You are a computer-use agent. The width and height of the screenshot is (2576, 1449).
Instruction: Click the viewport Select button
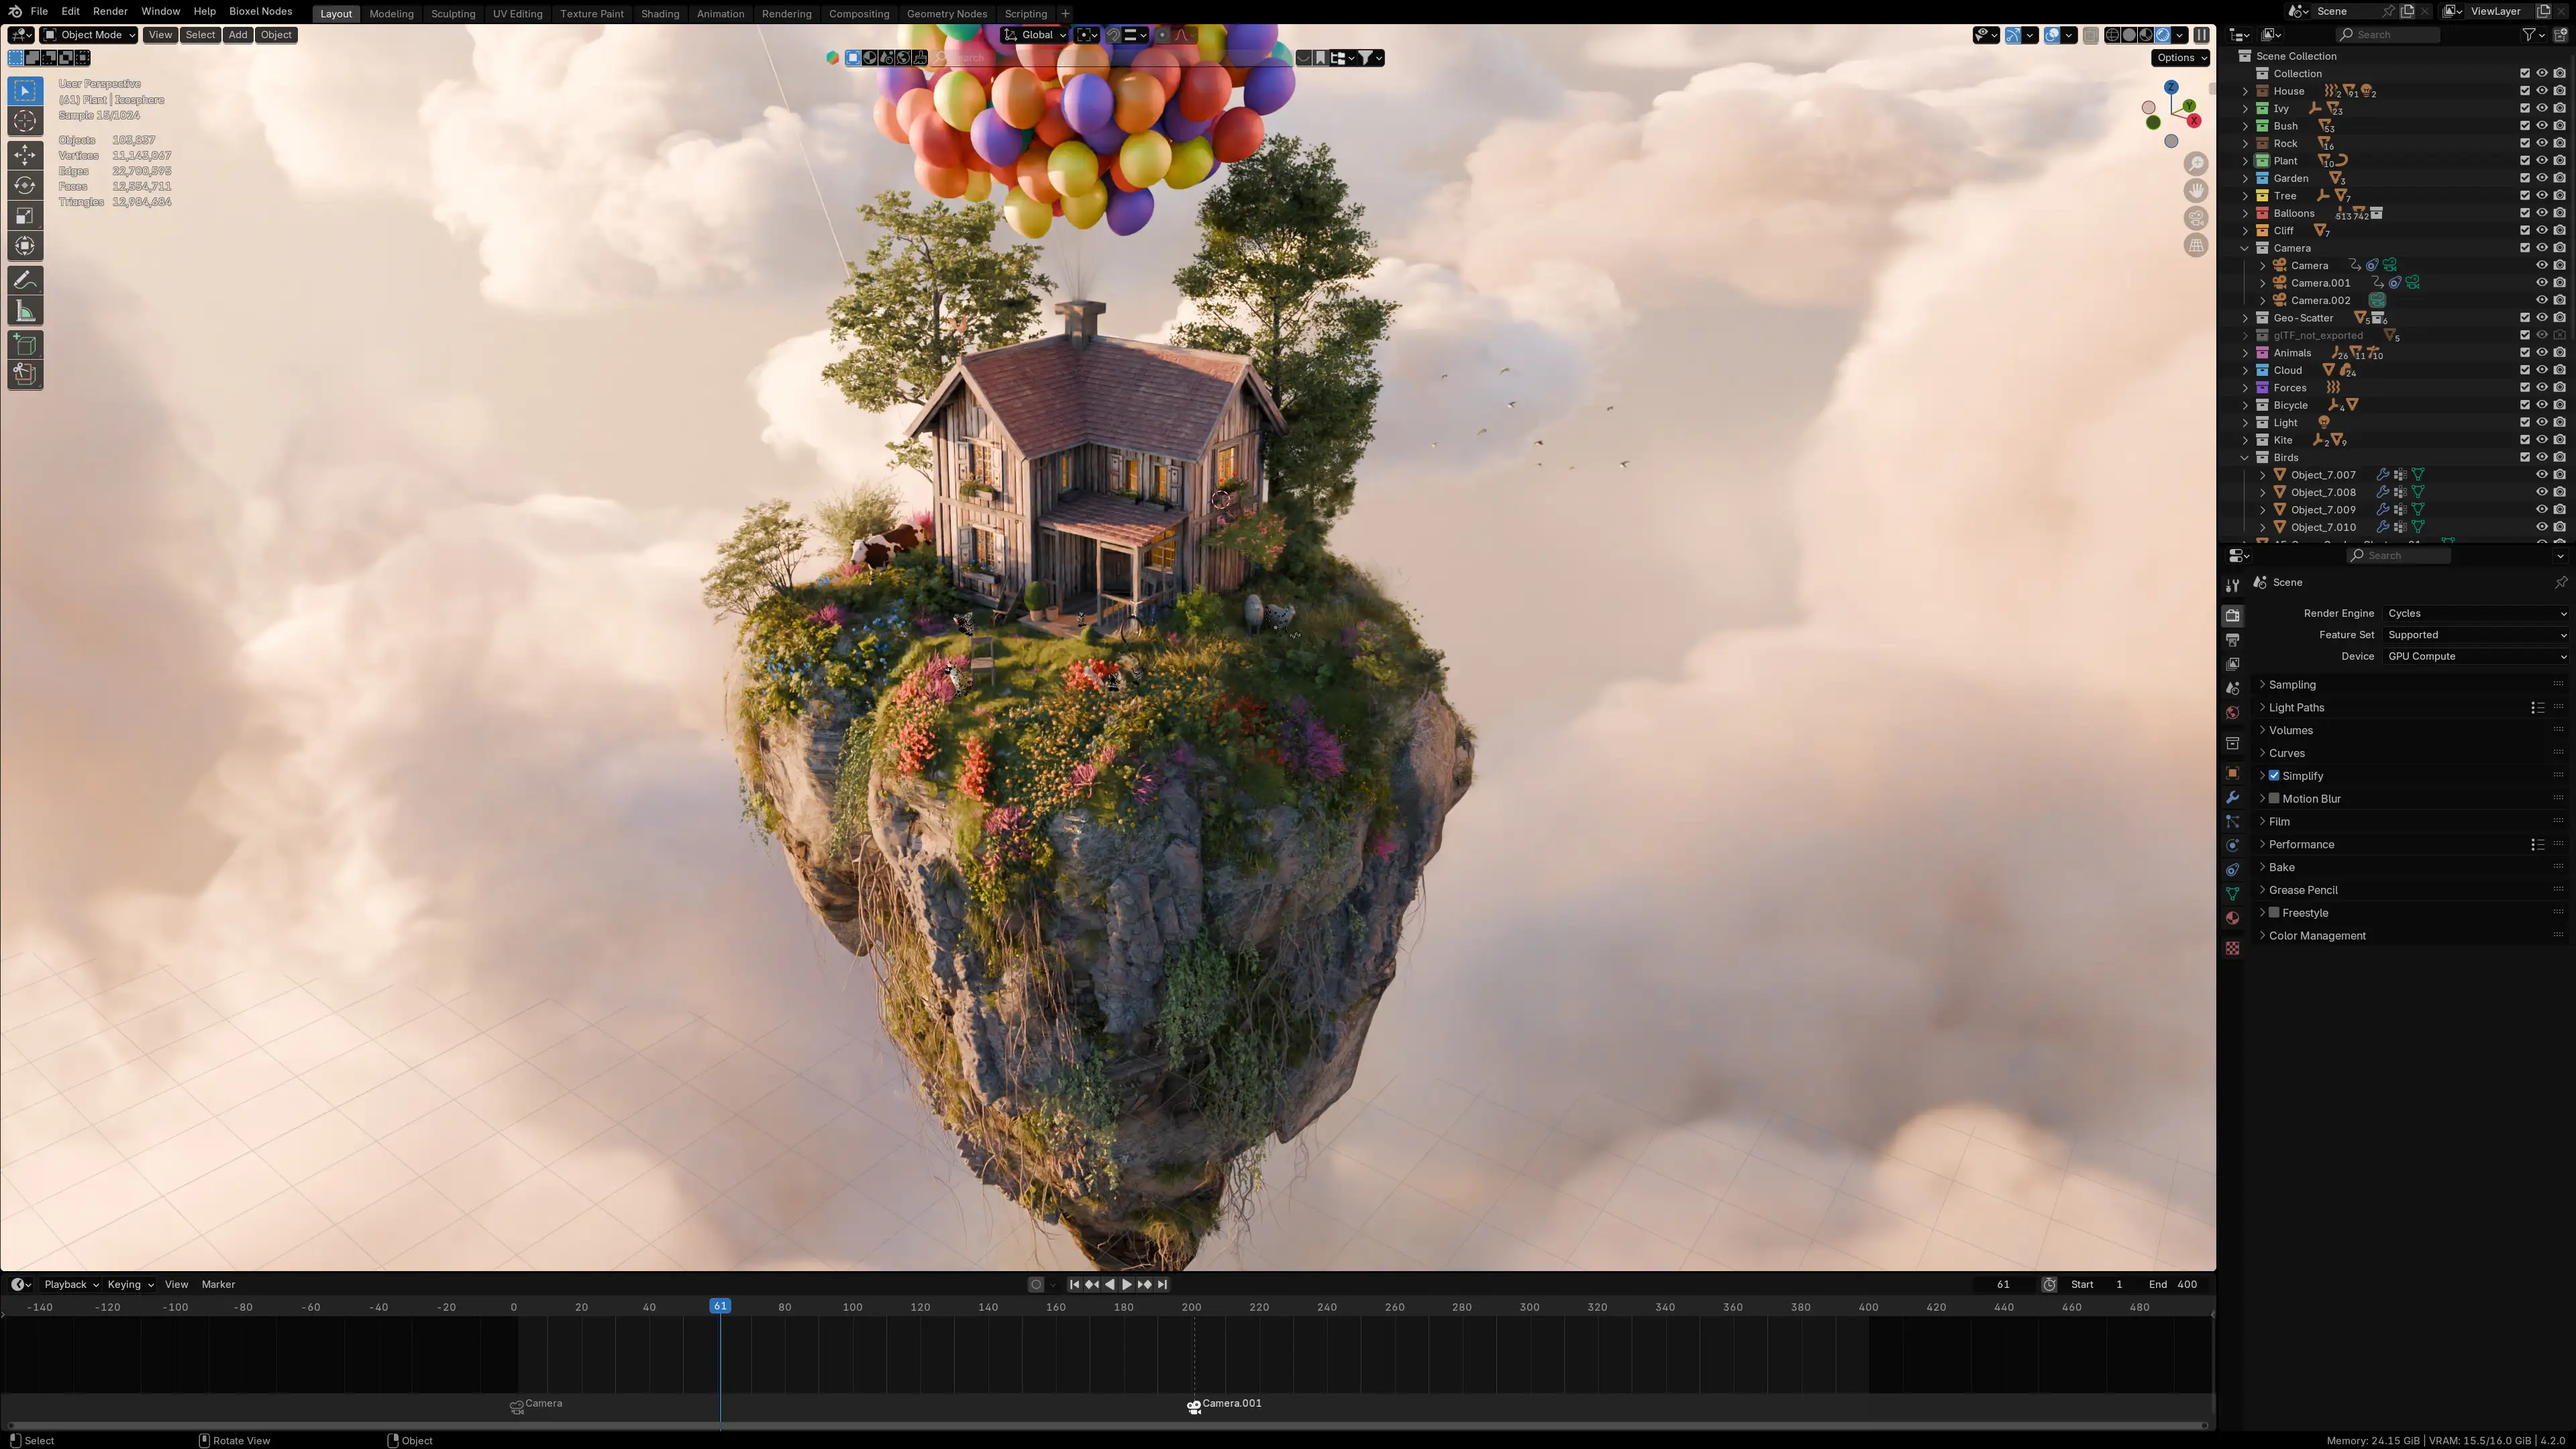pos(200,35)
